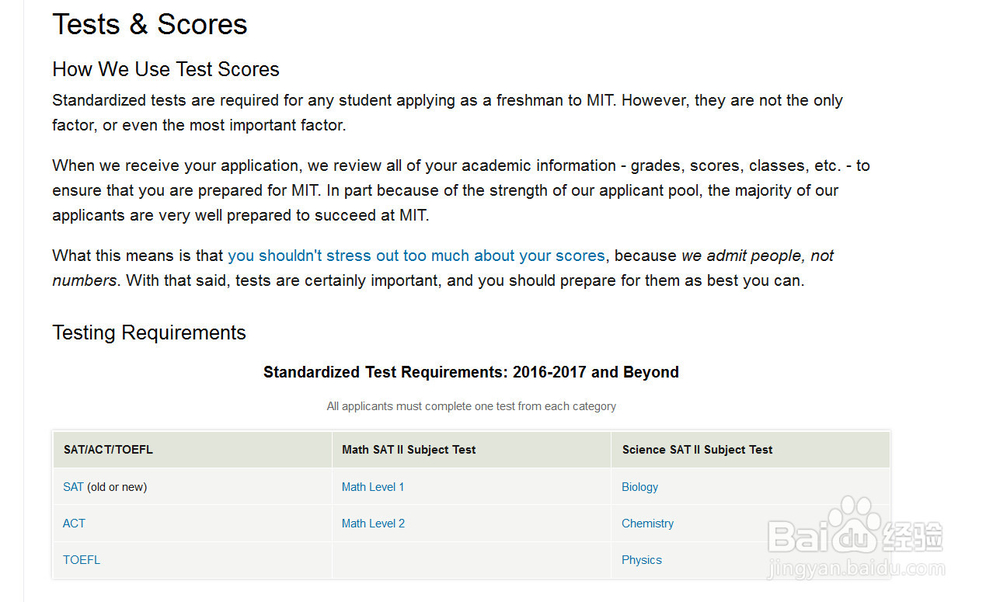This screenshot has height=602, width=1000.
Task: Open the Math Level 1 link
Action: pyautogui.click(x=373, y=487)
